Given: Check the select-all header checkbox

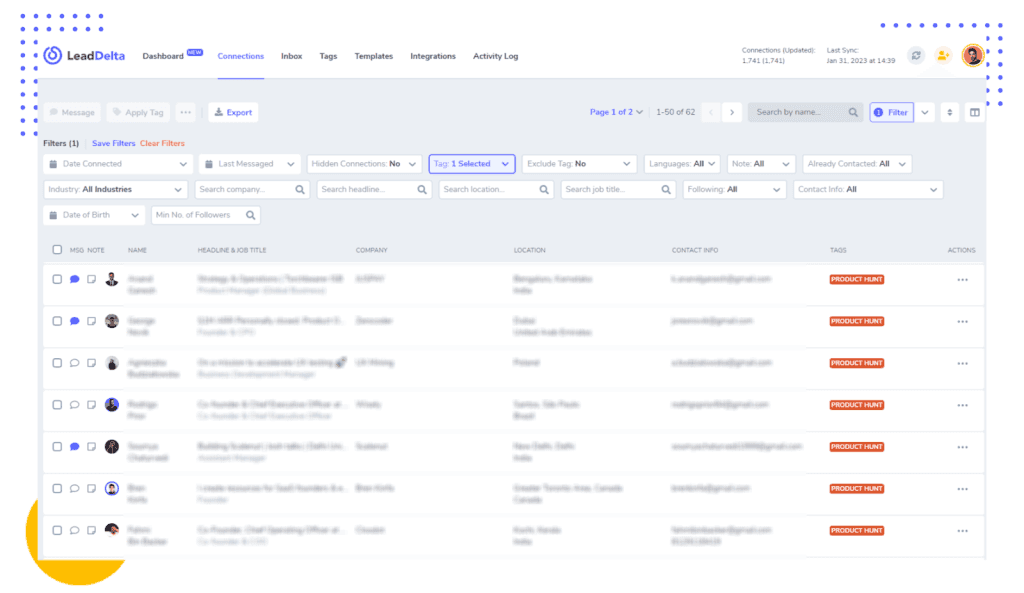Looking at the screenshot, I should point(57,249).
